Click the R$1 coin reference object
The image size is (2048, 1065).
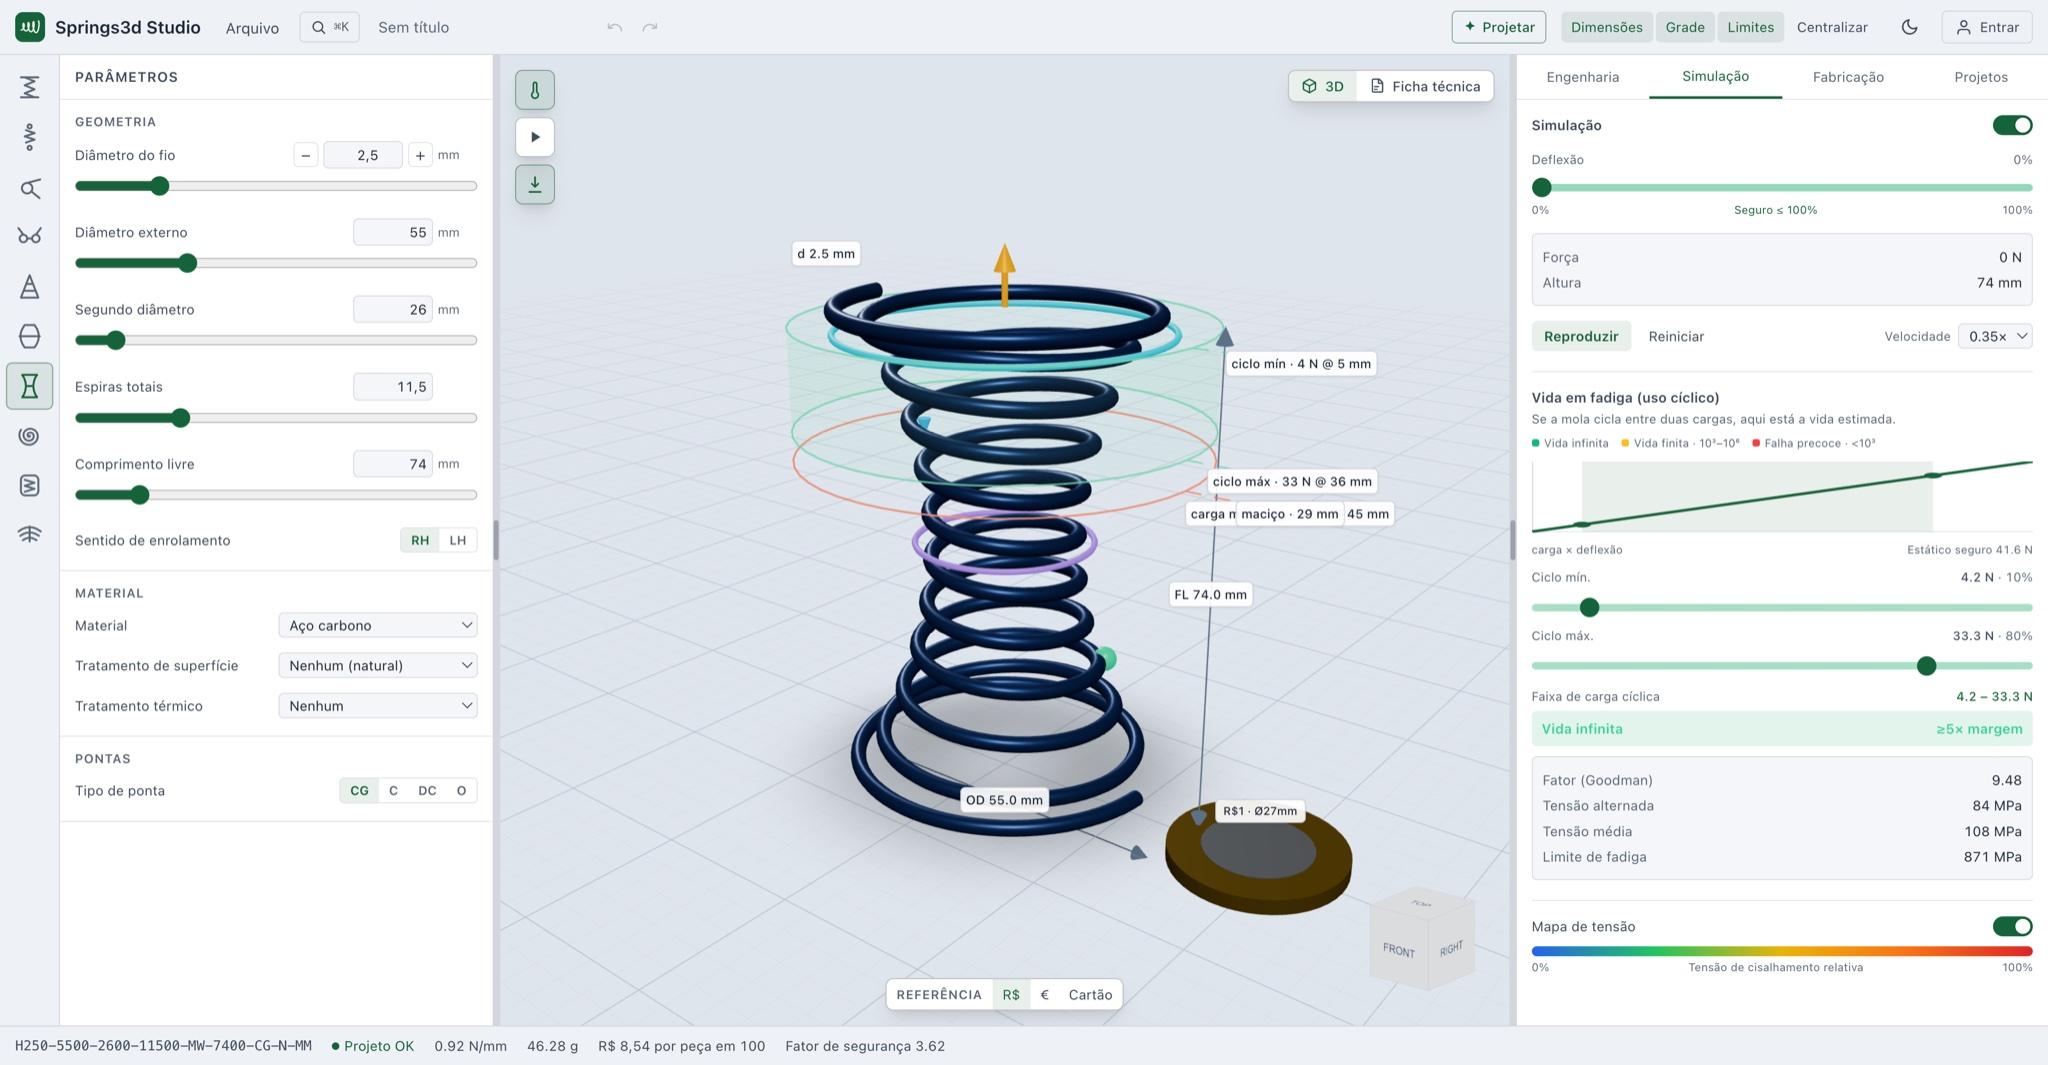tap(1258, 858)
